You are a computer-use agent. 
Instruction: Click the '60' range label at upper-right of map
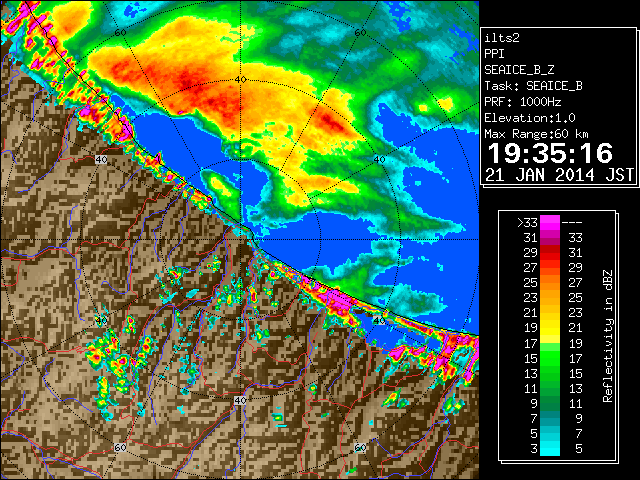pyautogui.click(x=360, y=33)
